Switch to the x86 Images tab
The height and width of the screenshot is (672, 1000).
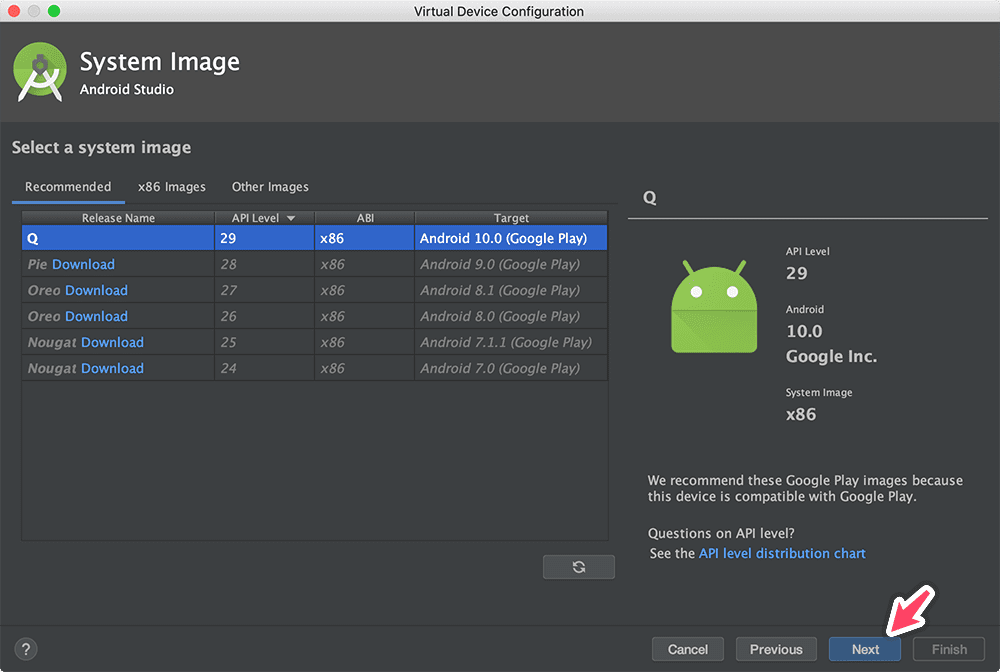[172, 187]
